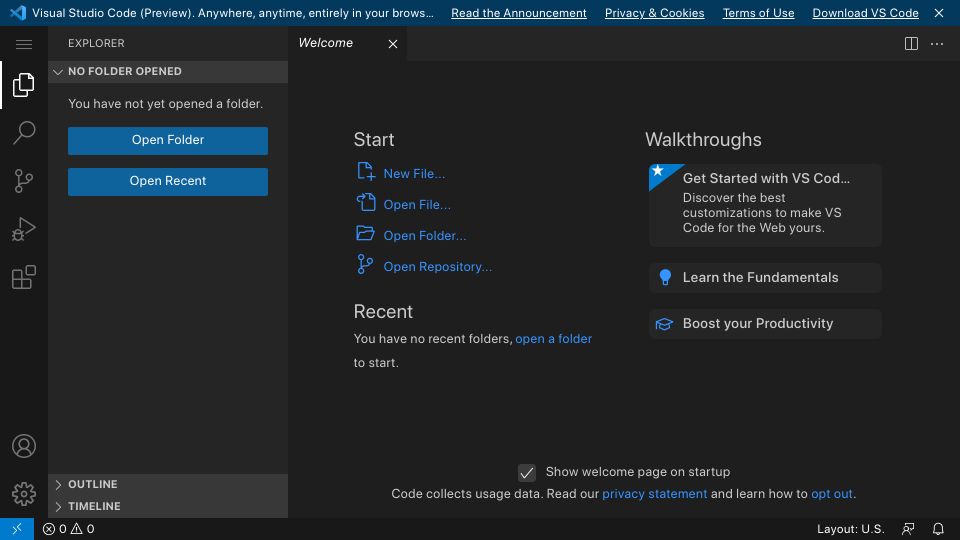Select the Explorer files icon

tap(24, 84)
